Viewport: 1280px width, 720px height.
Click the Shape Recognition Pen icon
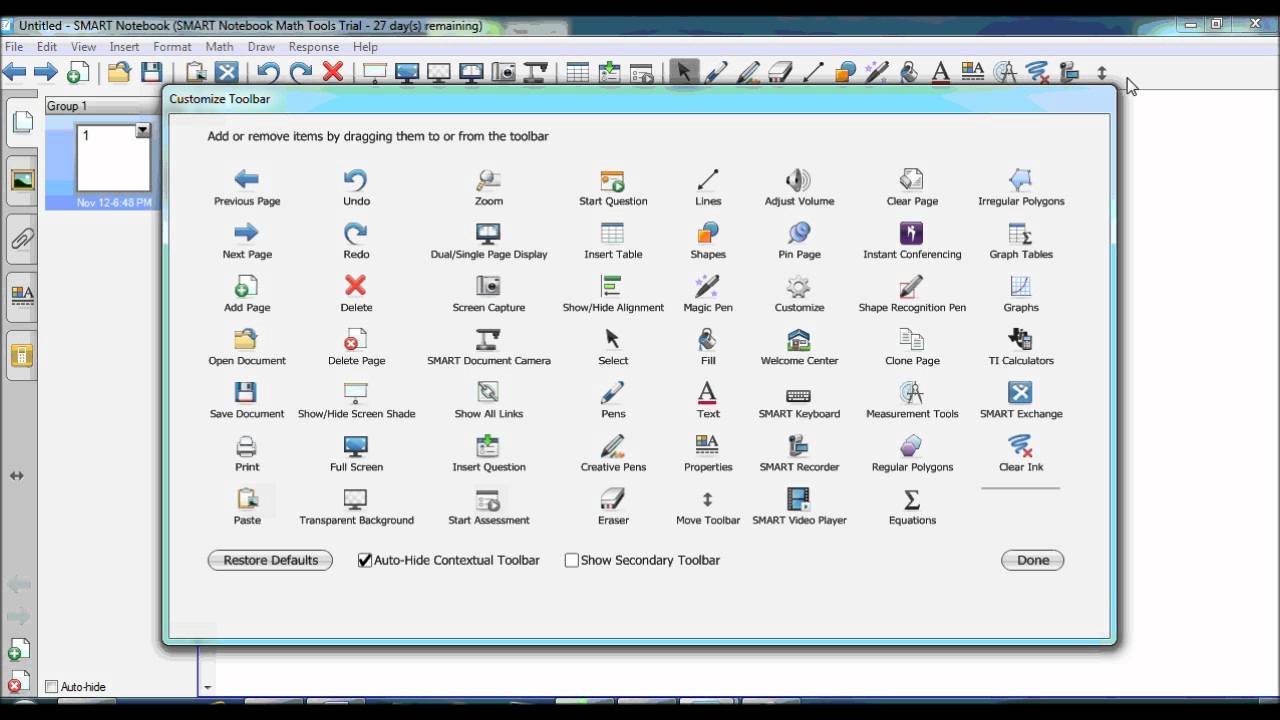(x=911, y=286)
